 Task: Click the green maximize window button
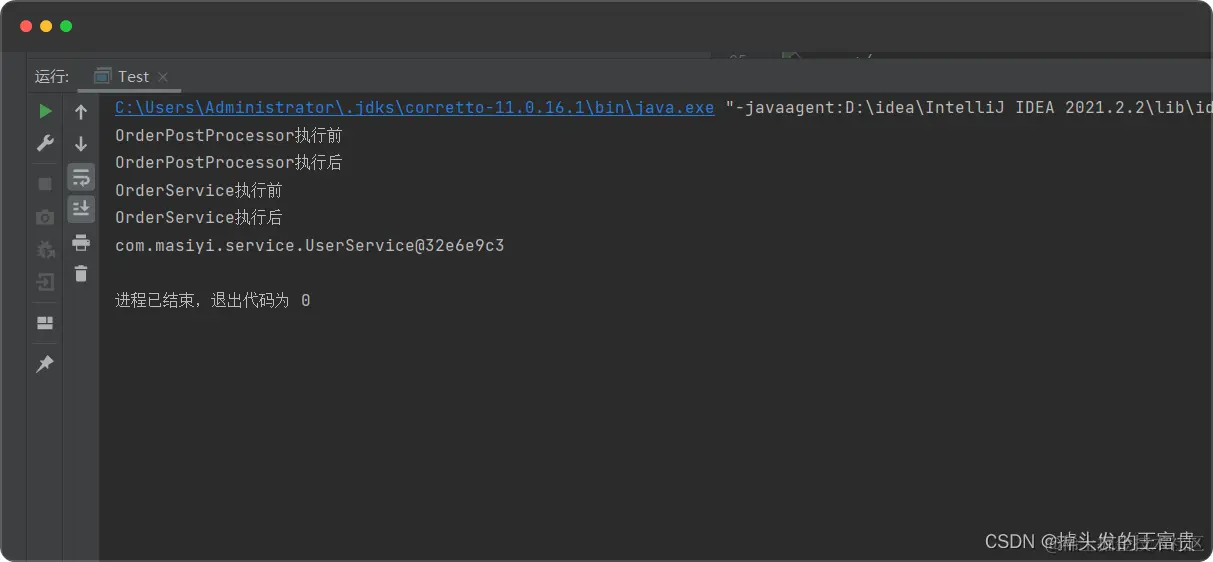pyautogui.click(x=66, y=26)
